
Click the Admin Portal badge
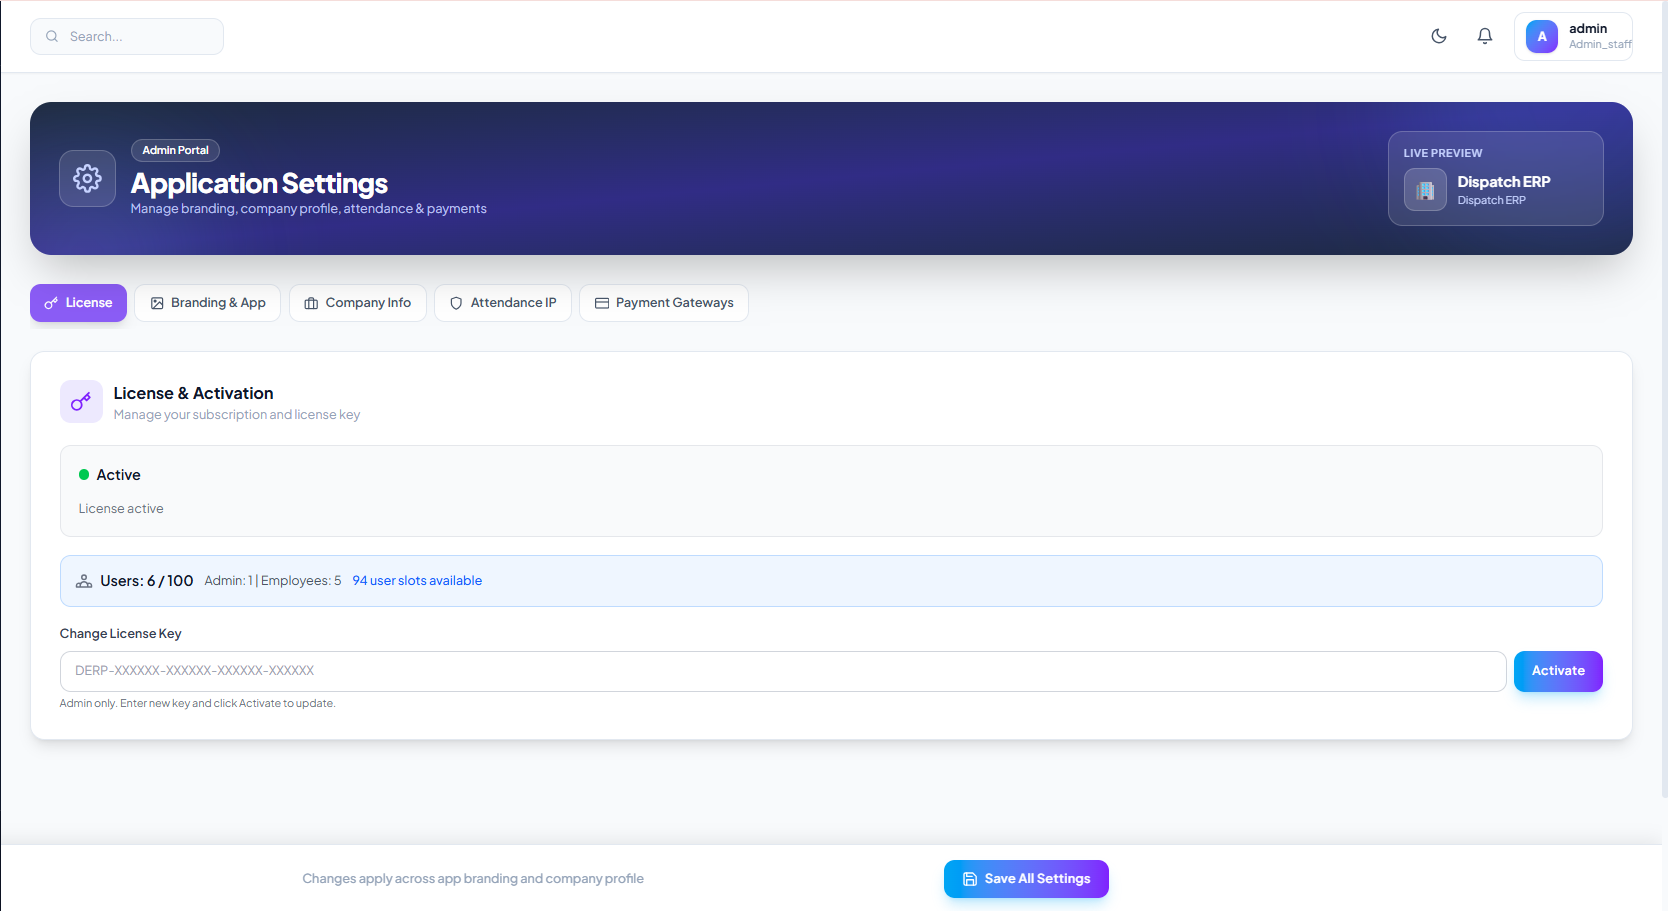pyautogui.click(x=175, y=150)
